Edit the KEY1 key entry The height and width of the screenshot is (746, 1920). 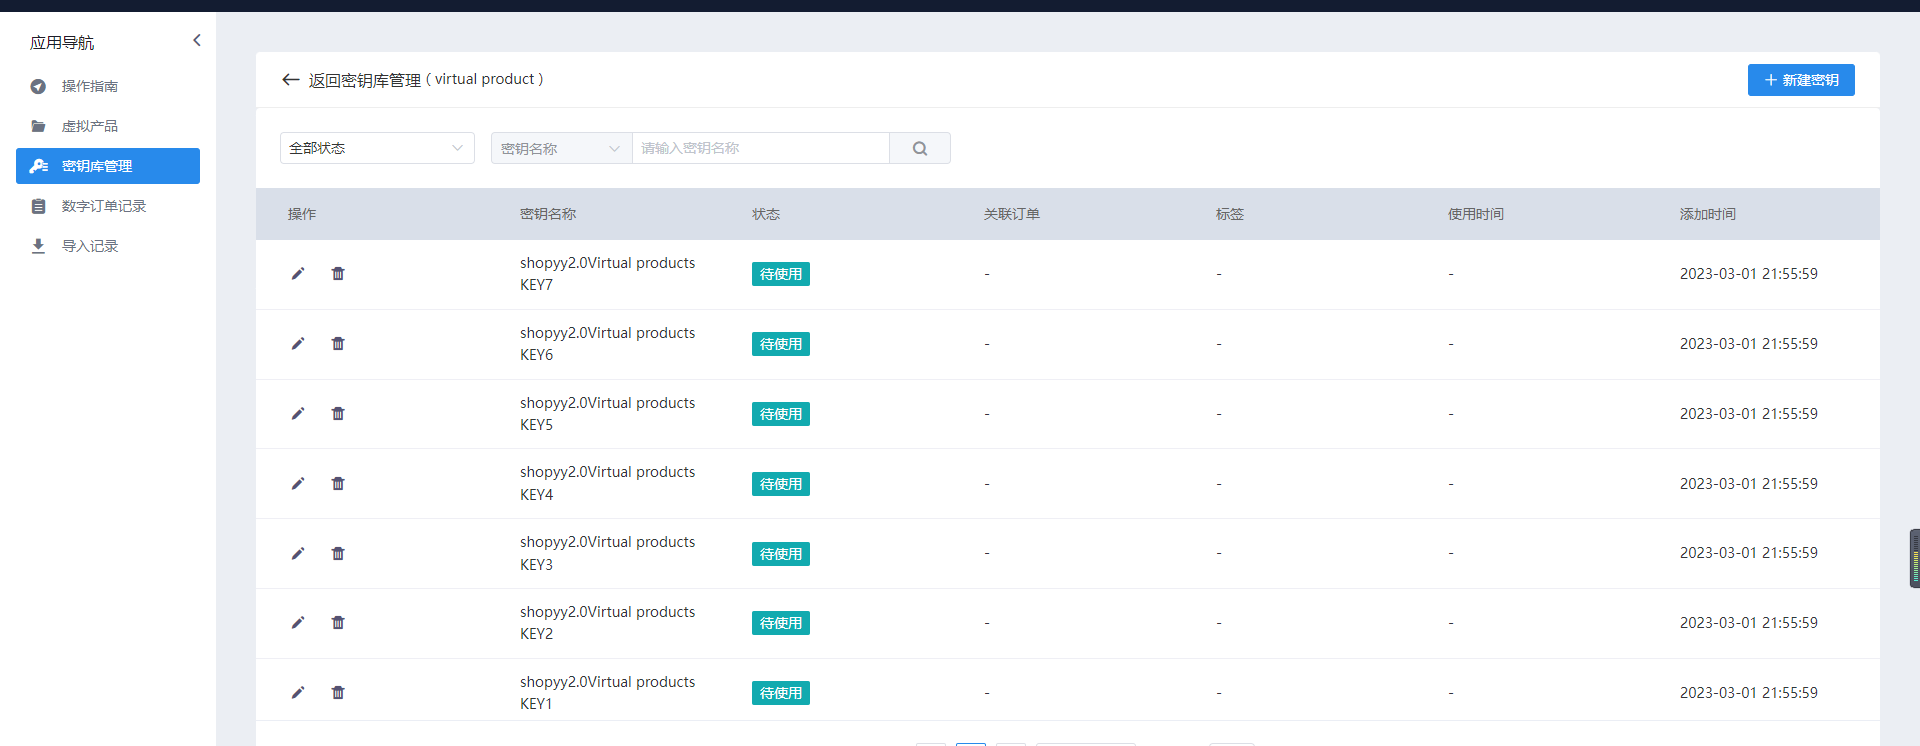tap(298, 693)
